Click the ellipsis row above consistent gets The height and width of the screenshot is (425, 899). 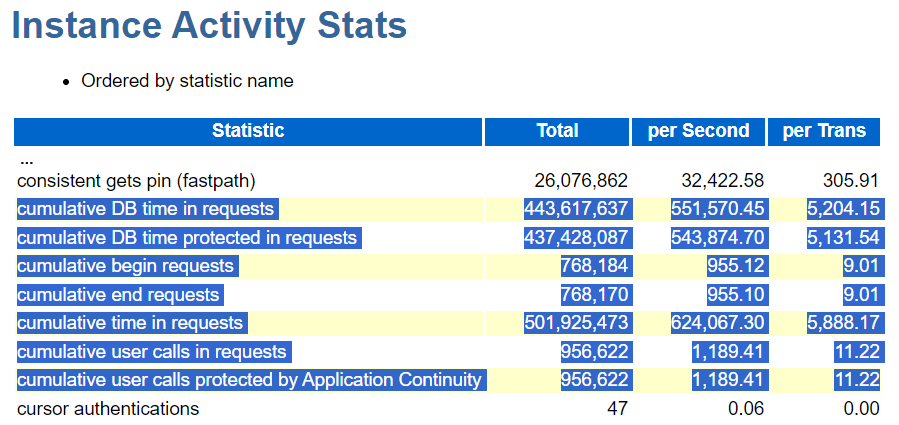pos(27,160)
